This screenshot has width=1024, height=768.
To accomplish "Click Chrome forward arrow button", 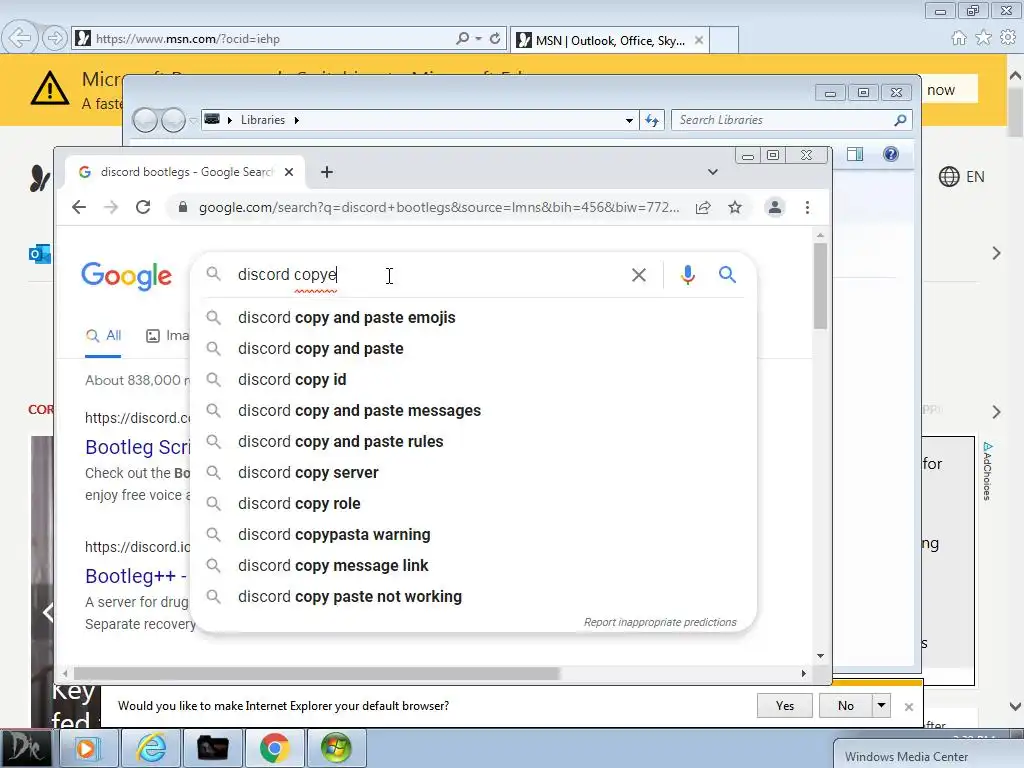I will pyautogui.click(x=111, y=208).
